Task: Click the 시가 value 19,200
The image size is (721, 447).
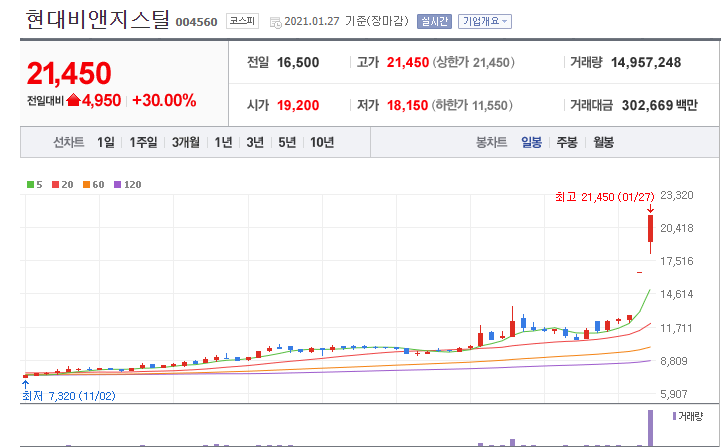Action: (298, 105)
